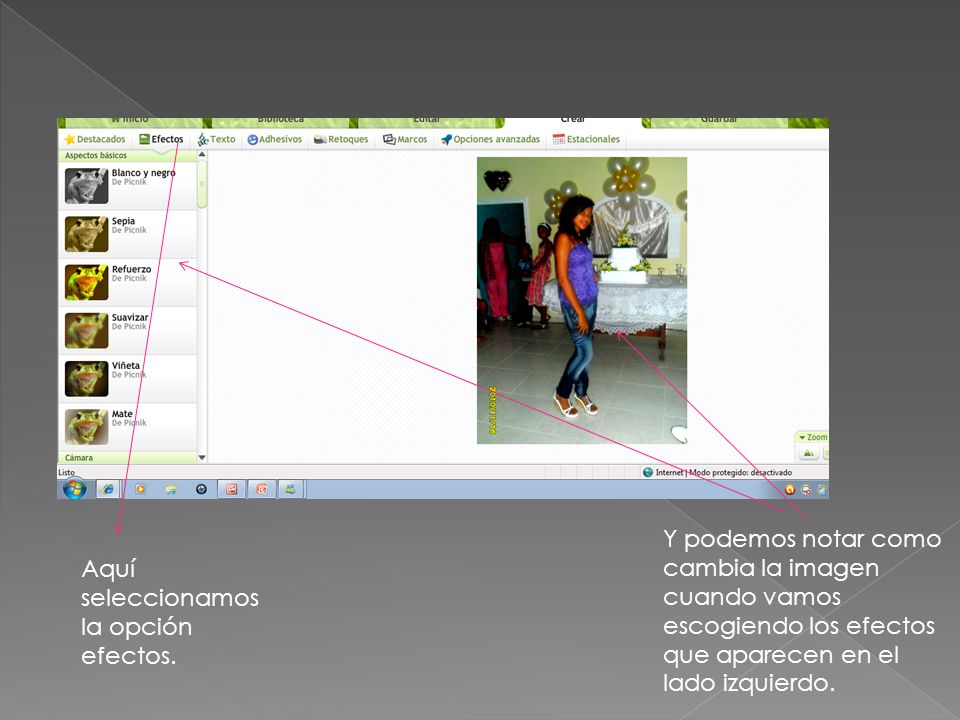Open the Windows Start orb
Image resolution: width=960 pixels, height=720 pixels.
pyautogui.click(x=75, y=489)
